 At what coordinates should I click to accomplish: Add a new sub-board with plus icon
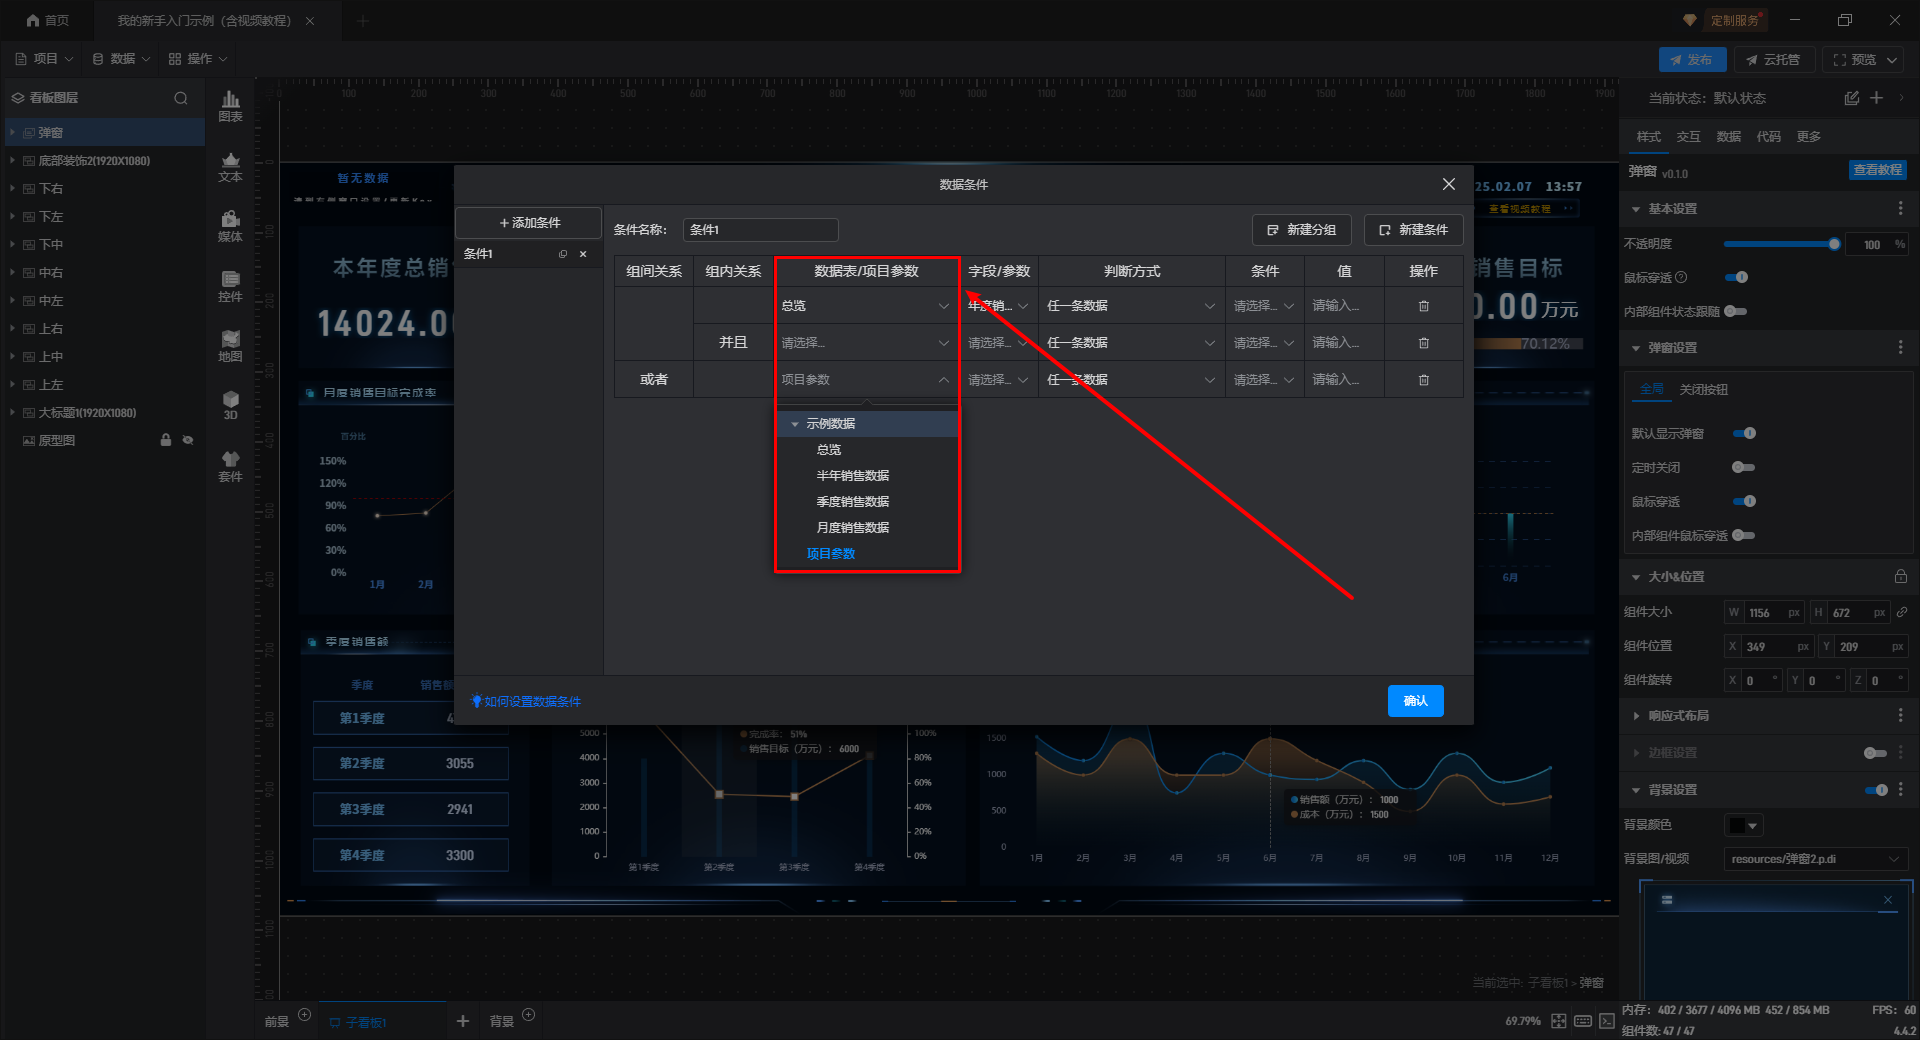pos(462,1021)
